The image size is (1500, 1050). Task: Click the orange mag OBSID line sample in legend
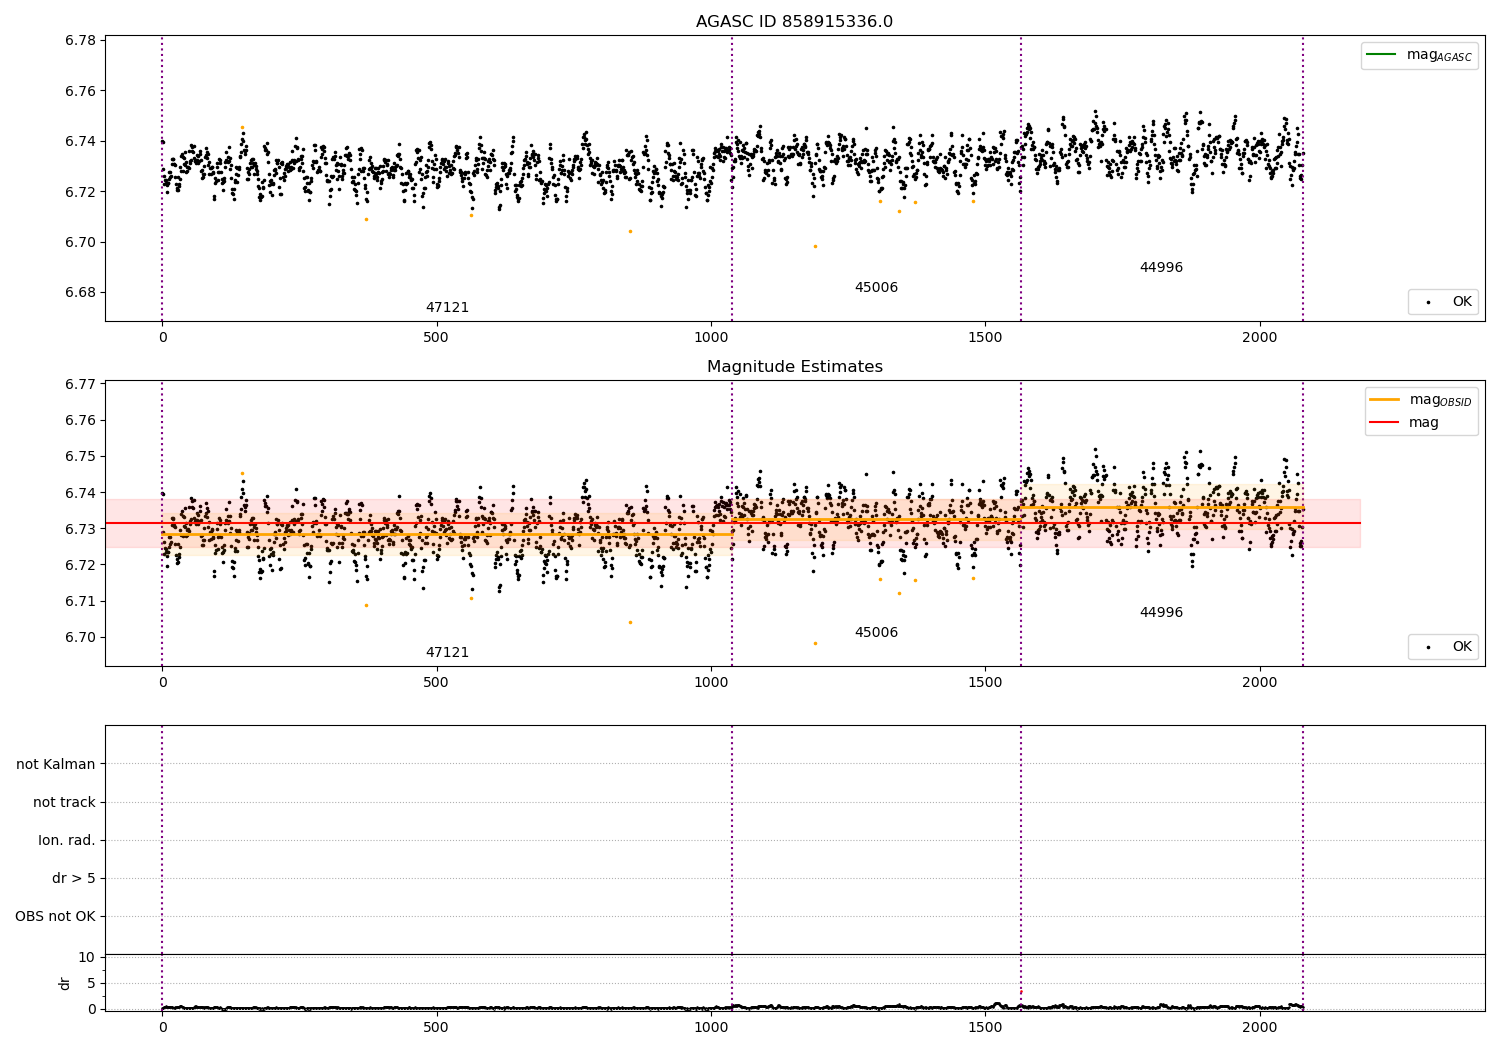(x=1384, y=400)
